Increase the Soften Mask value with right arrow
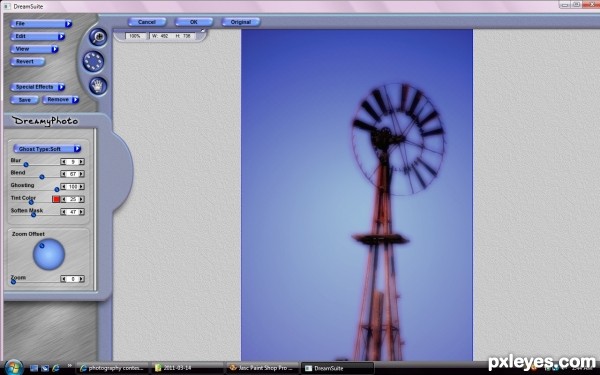Image resolution: width=600 pixels, height=375 pixels. [81, 212]
